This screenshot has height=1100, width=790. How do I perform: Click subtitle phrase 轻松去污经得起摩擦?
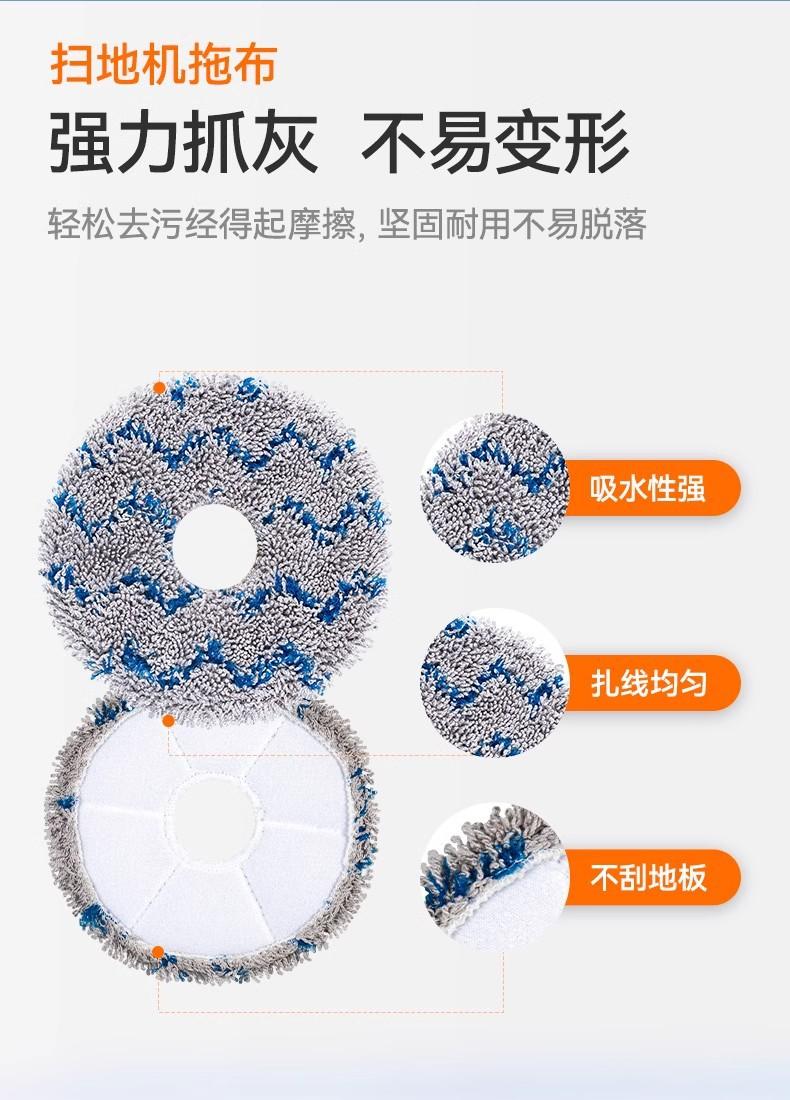pos(202,224)
